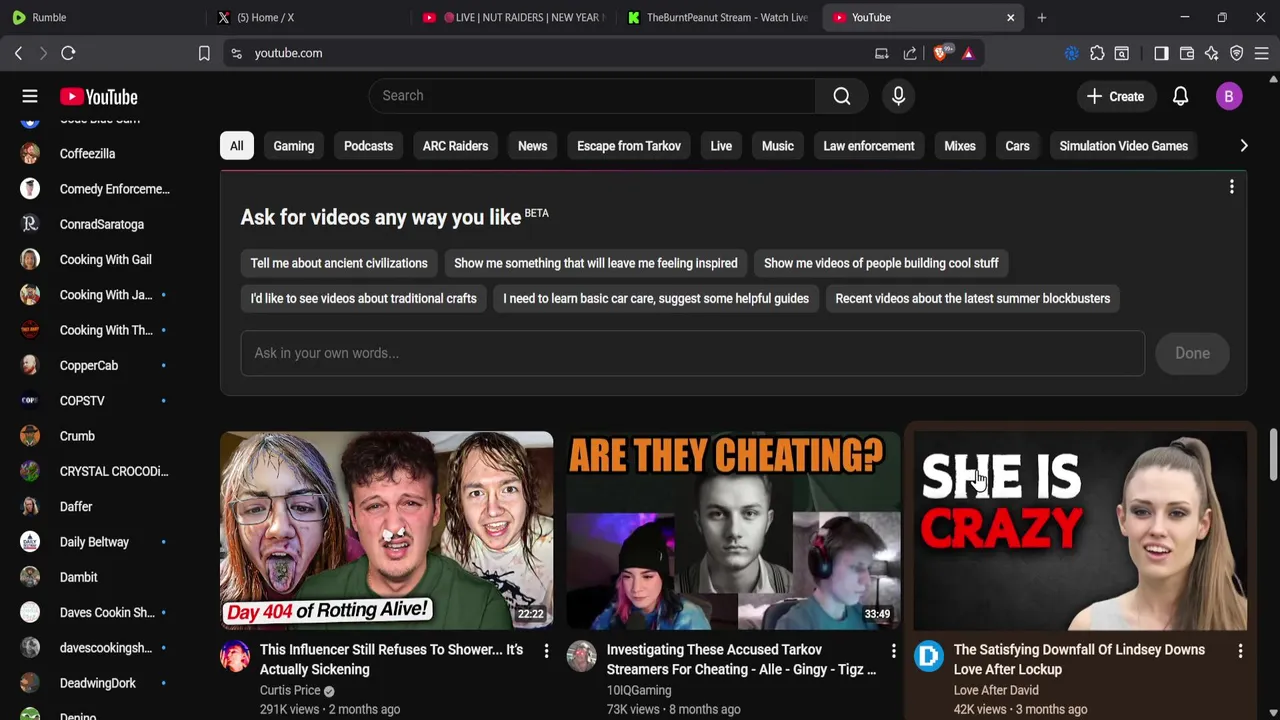
Task: Open the account avatar menu
Action: click(x=1229, y=96)
